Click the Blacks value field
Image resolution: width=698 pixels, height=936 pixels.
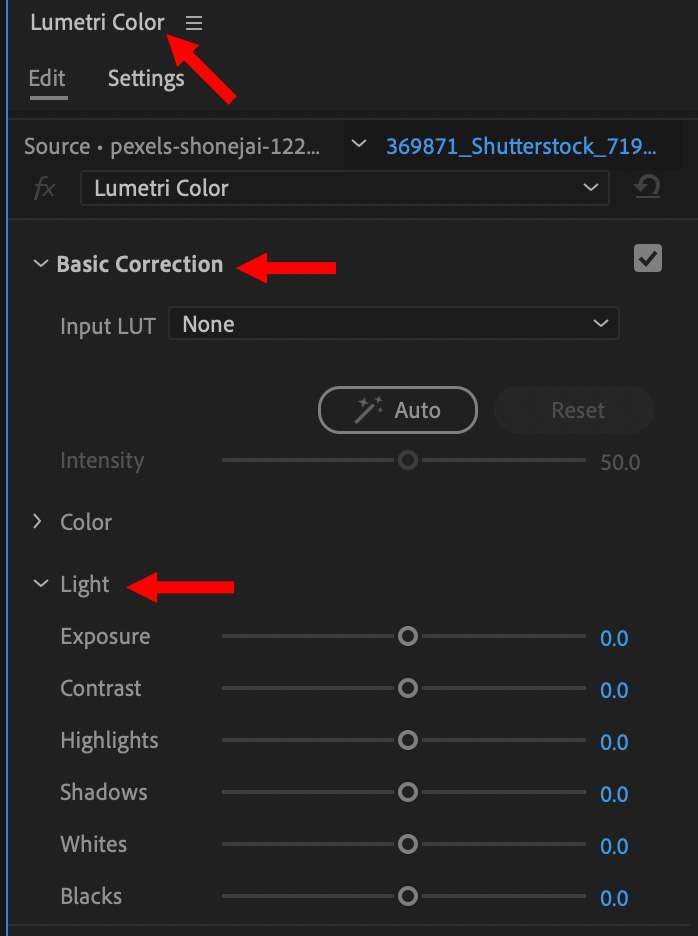click(x=614, y=898)
